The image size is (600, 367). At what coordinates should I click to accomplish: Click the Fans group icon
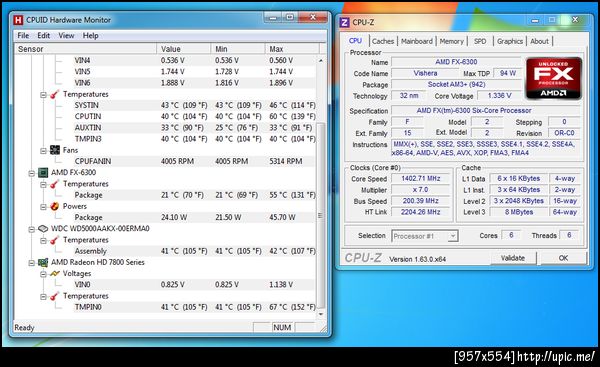55,150
